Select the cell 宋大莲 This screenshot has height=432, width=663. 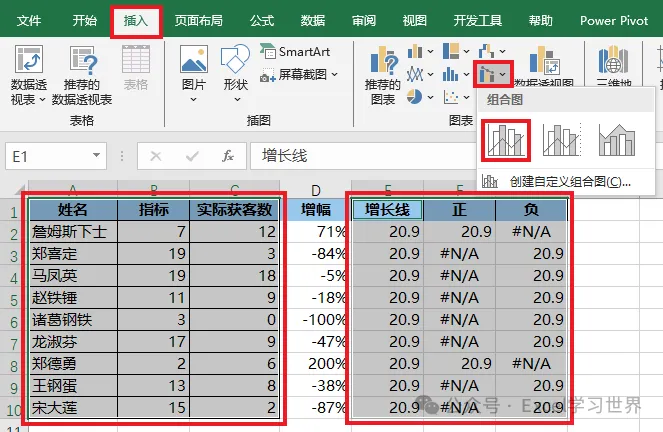73,407
